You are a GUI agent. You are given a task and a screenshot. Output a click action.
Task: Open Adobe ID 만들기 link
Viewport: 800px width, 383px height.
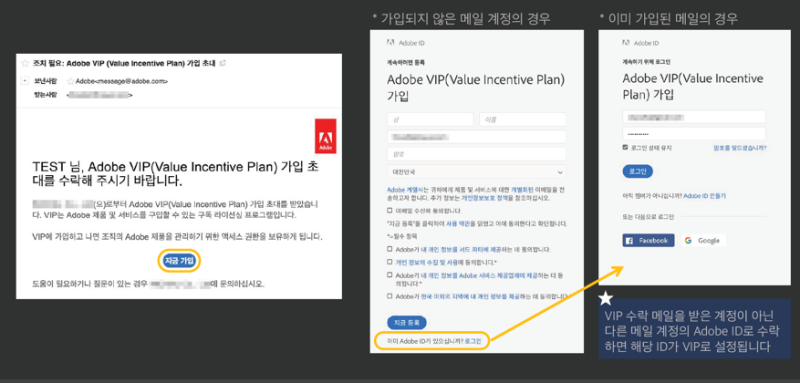(x=705, y=195)
